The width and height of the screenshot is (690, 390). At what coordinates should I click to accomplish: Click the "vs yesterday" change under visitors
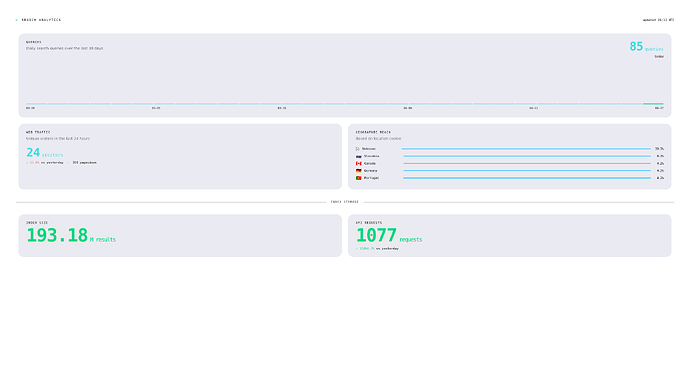44,162
